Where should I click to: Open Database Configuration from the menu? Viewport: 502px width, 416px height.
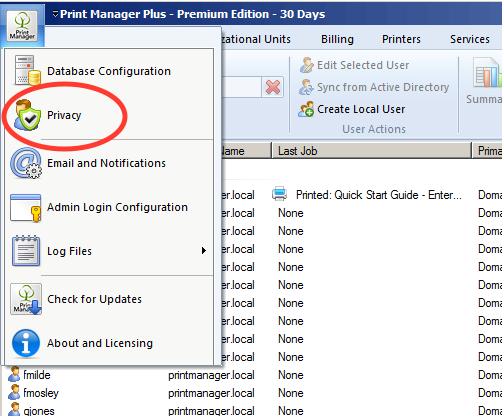tap(109, 71)
